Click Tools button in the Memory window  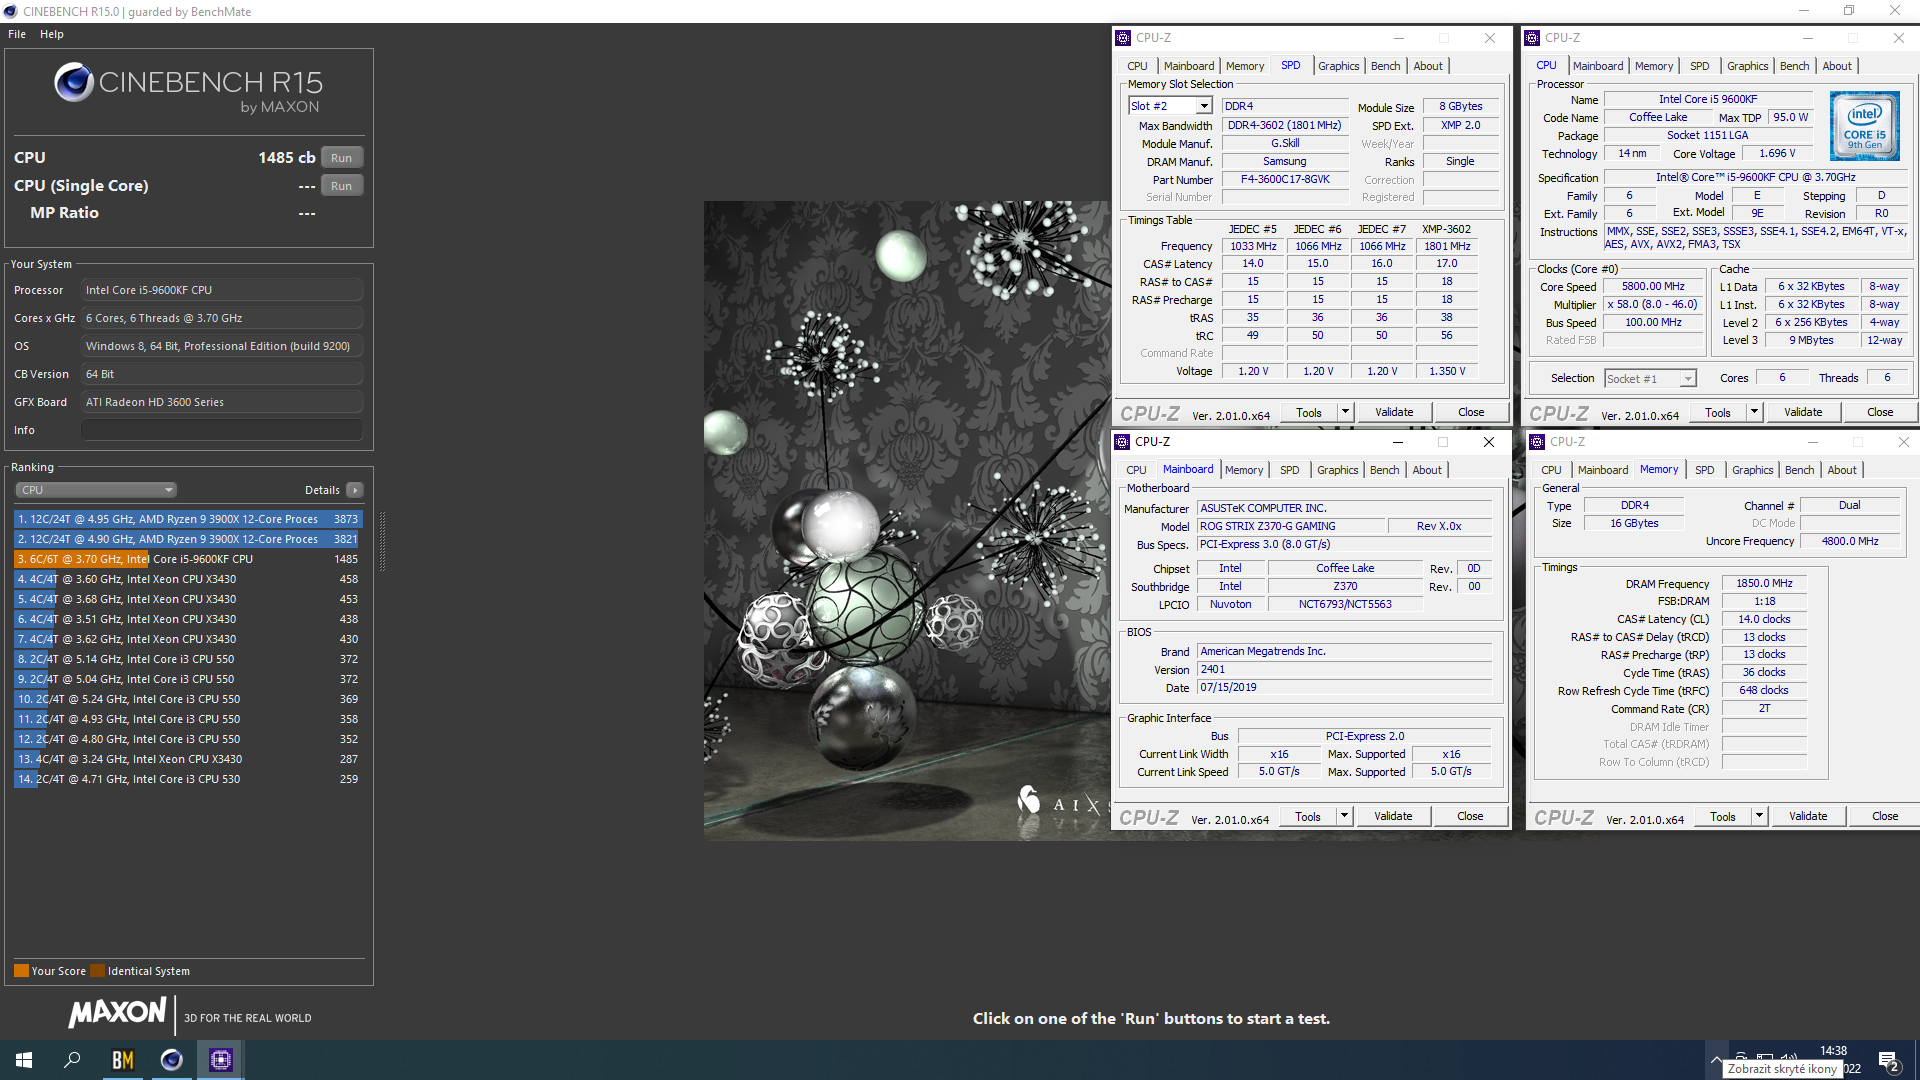[x=1723, y=816]
